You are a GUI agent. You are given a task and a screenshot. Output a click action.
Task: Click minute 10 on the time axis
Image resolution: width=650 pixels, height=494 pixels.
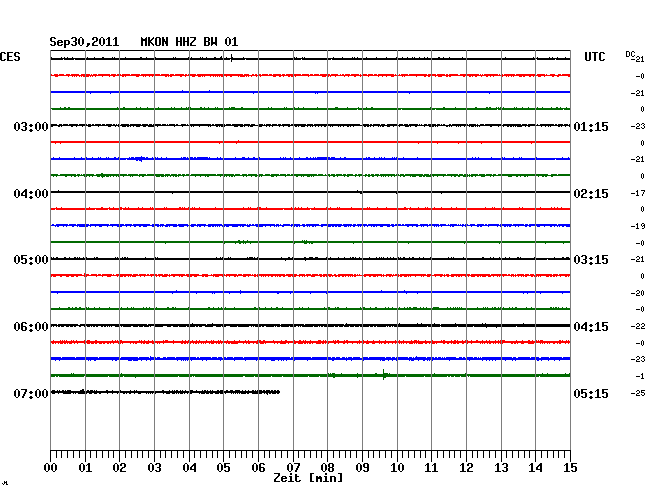397,468
